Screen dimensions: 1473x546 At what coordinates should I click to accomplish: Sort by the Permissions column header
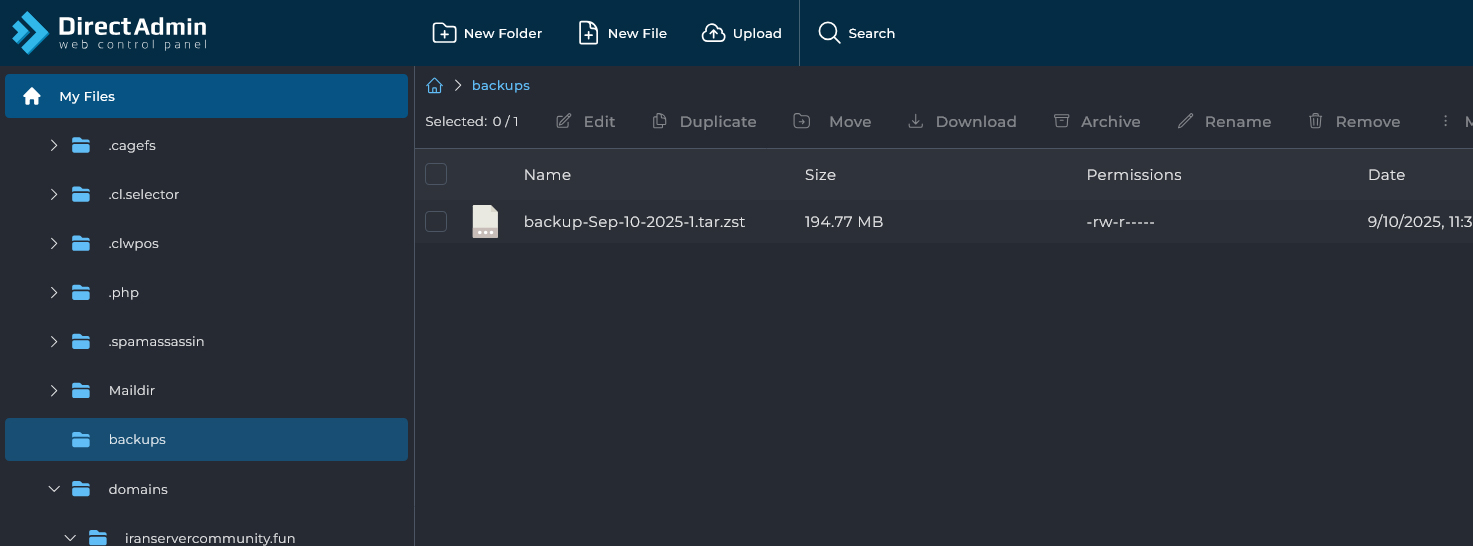coord(1134,174)
